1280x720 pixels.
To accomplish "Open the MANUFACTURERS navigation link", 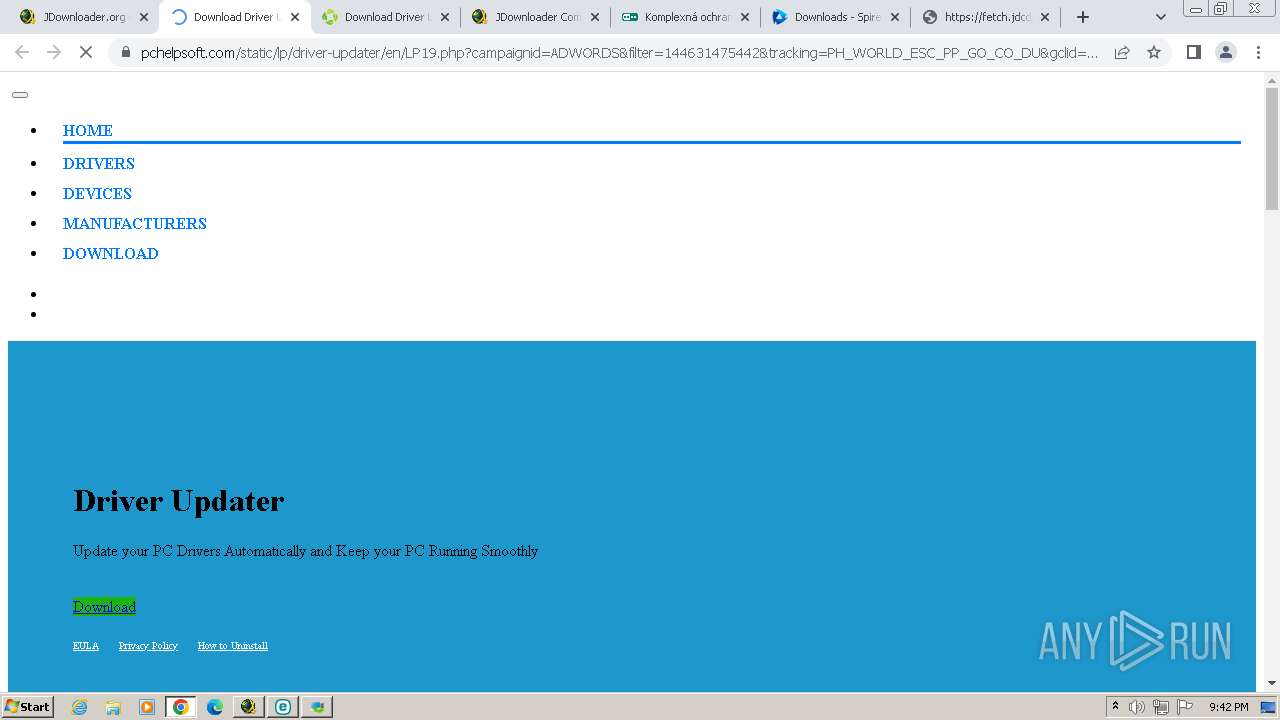I will 135,223.
